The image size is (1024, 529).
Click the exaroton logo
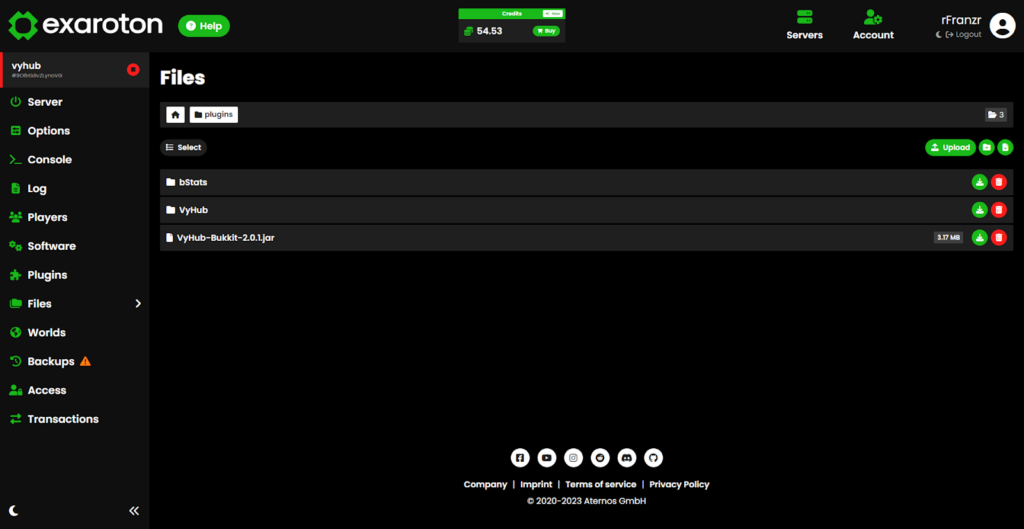pos(85,25)
